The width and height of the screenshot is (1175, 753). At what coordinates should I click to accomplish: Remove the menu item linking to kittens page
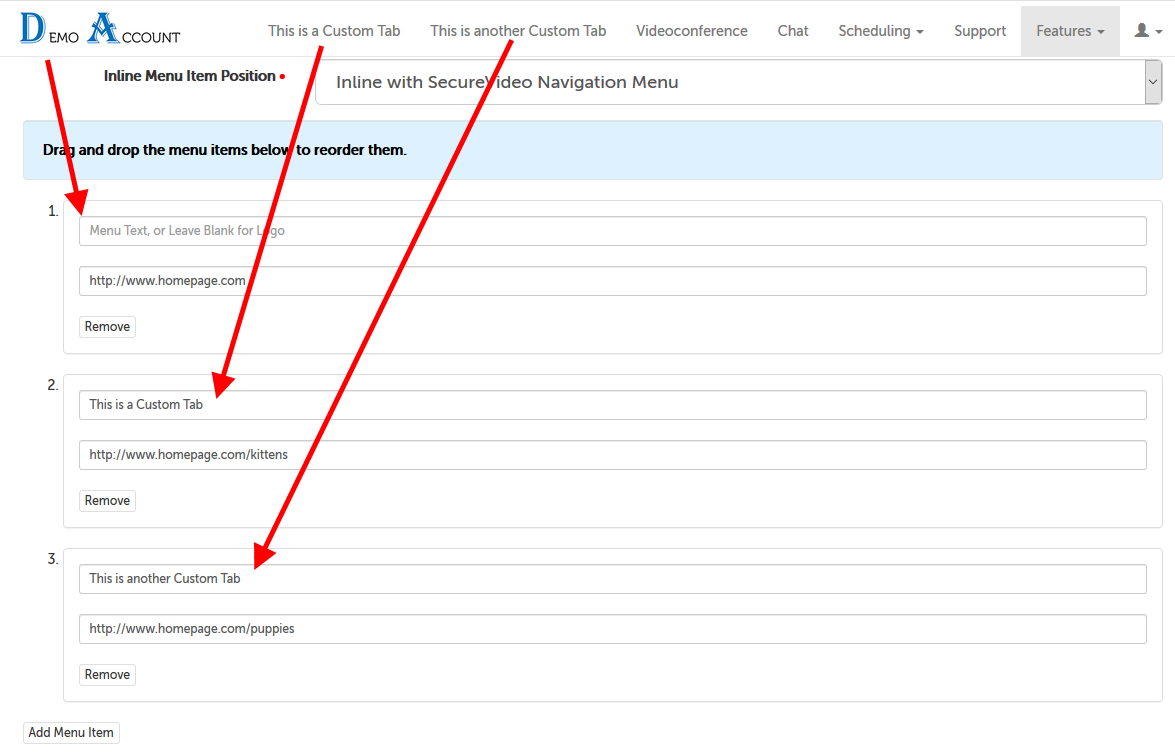click(106, 500)
